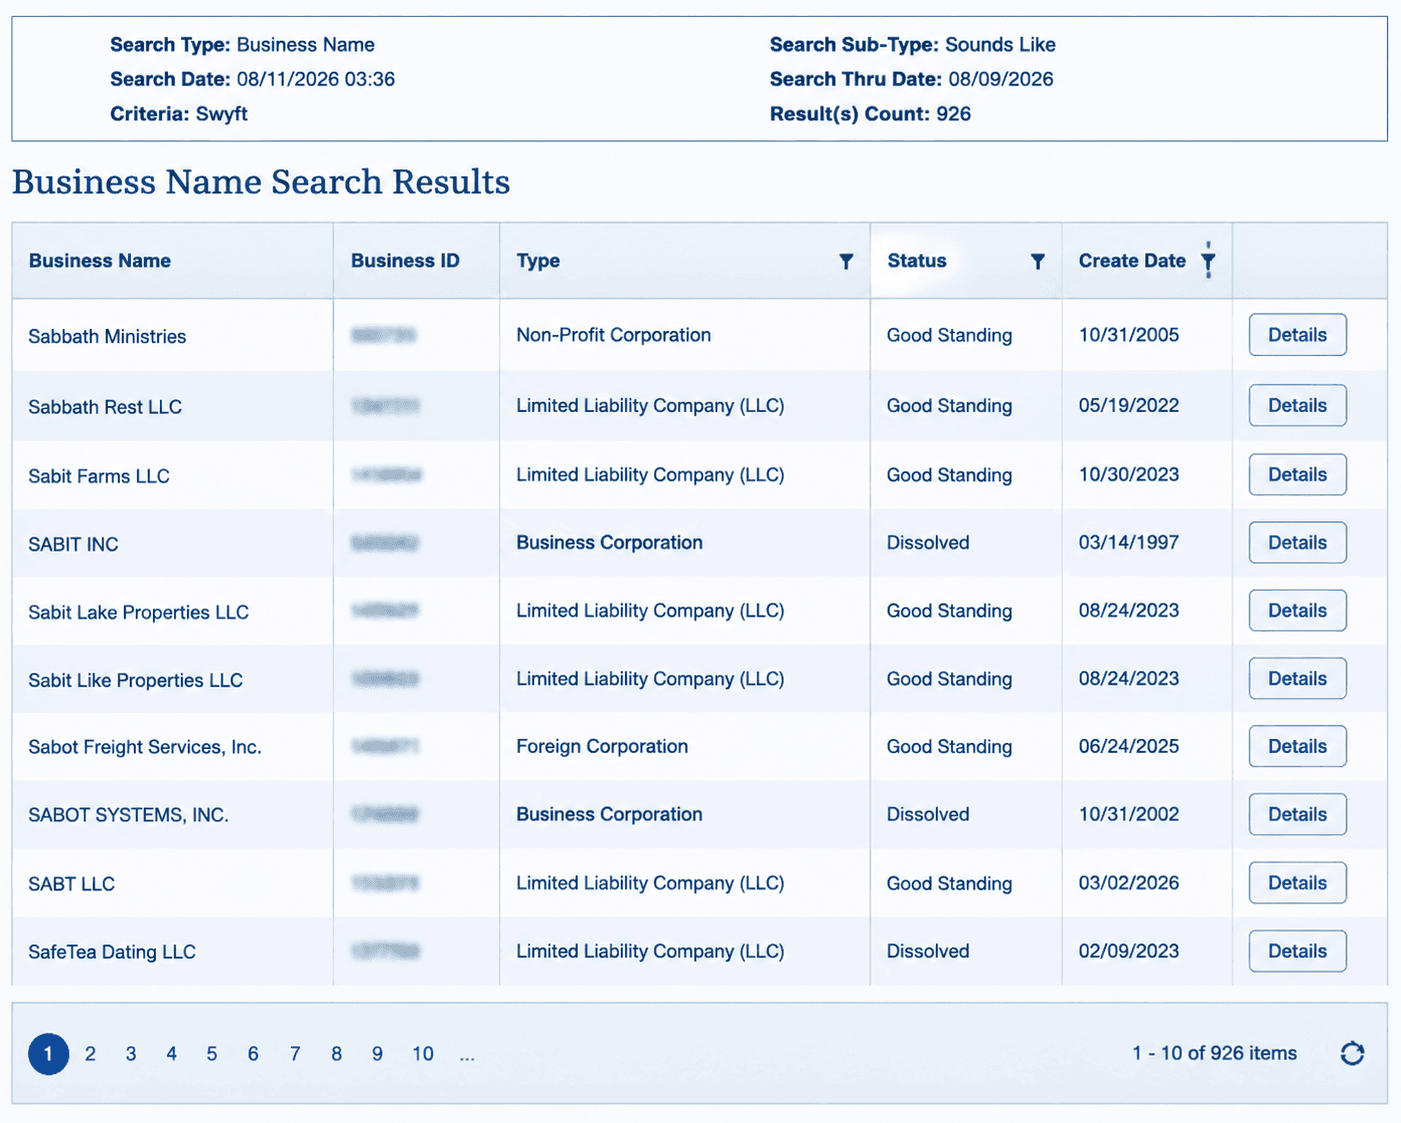Click the Non-Profit Corporation type cell
1401x1123 pixels.
[613, 335]
